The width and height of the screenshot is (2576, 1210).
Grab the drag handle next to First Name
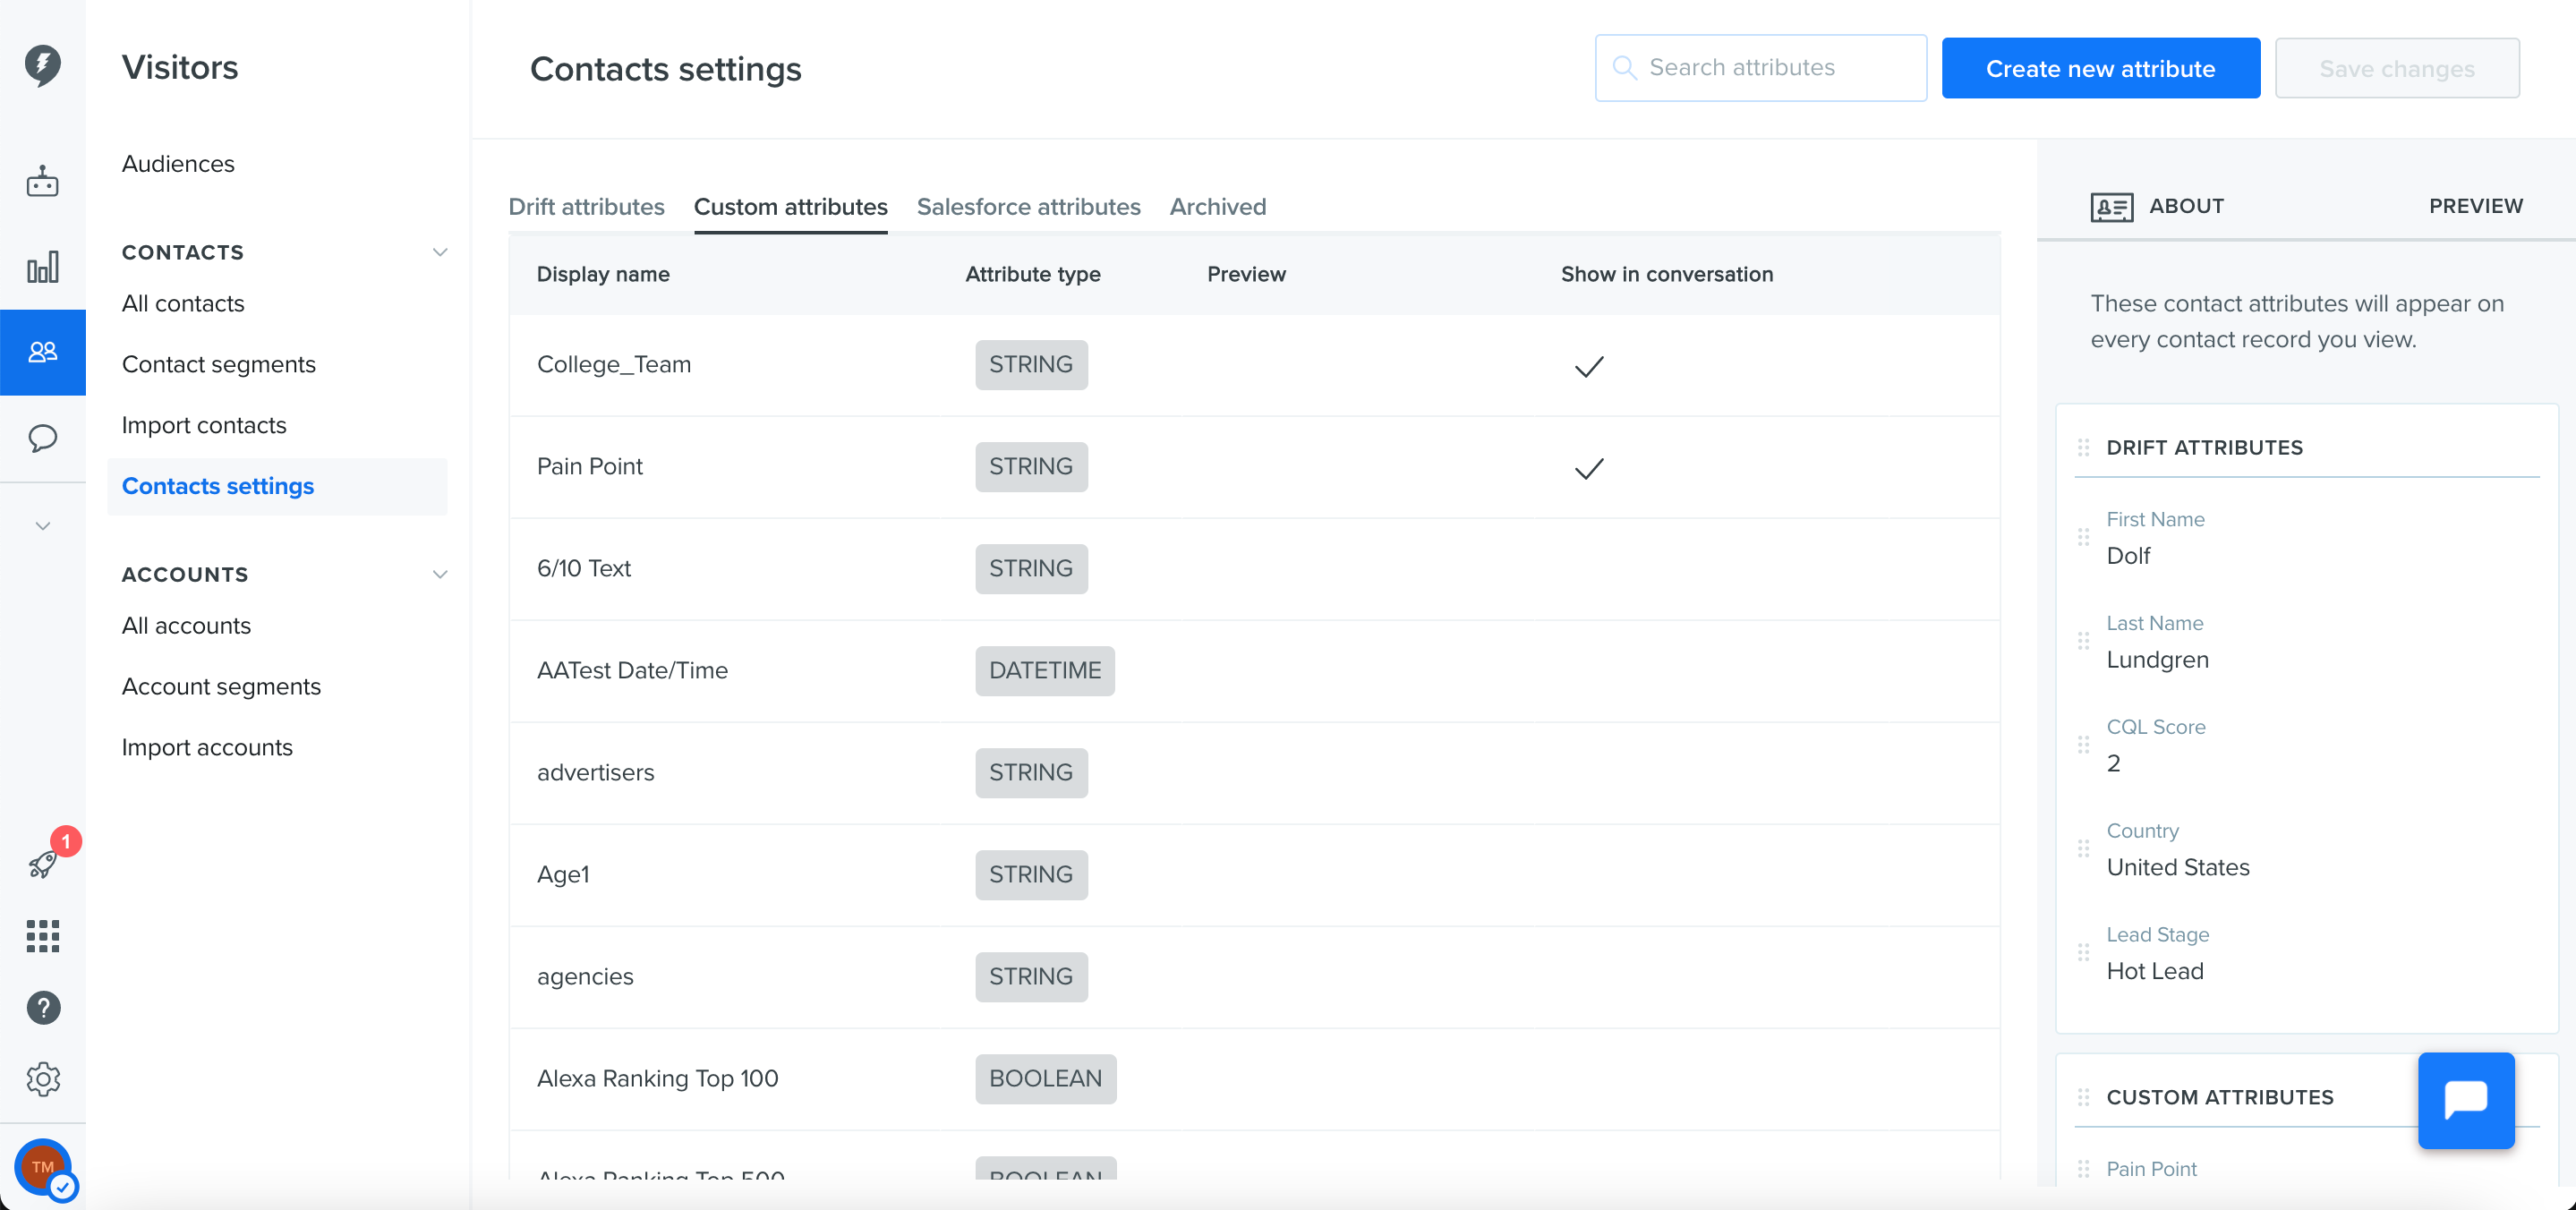click(2083, 537)
